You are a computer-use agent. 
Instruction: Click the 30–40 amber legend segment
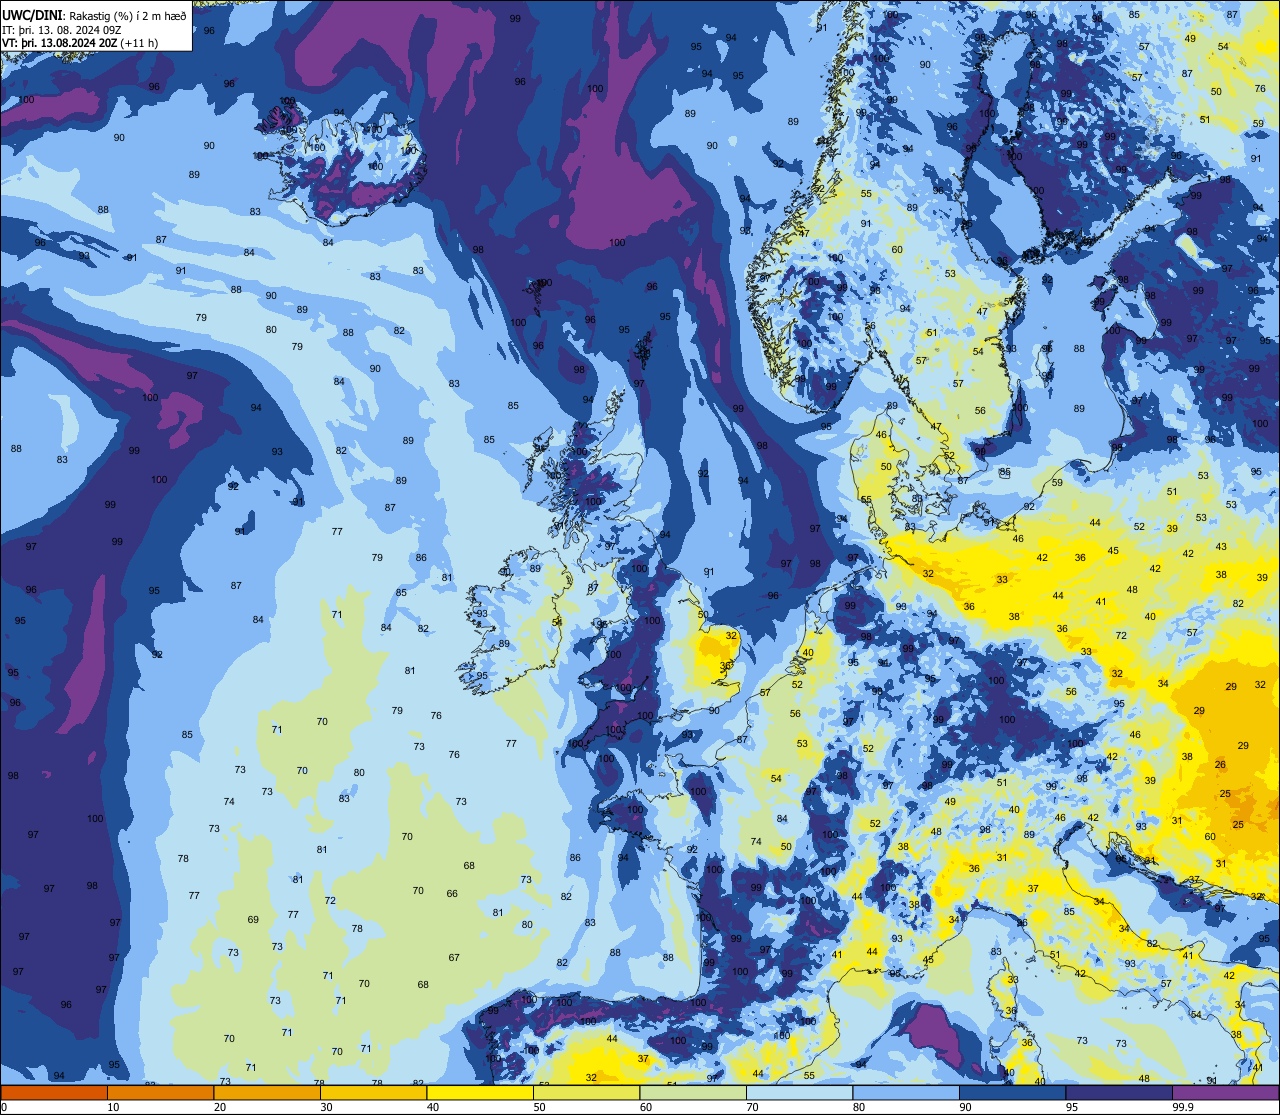pos(373,1093)
